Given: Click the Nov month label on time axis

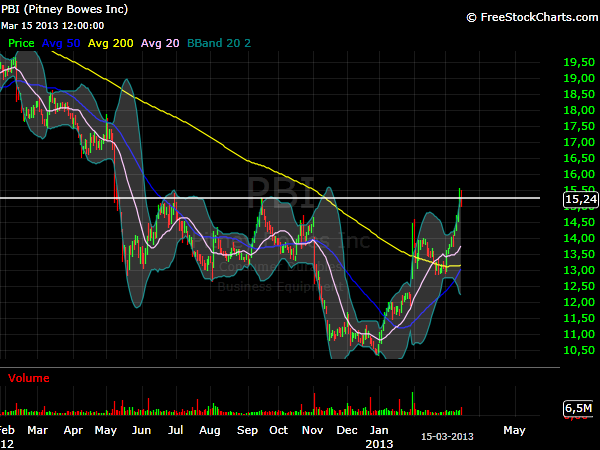Looking at the screenshot, I should tap(313, 430).
